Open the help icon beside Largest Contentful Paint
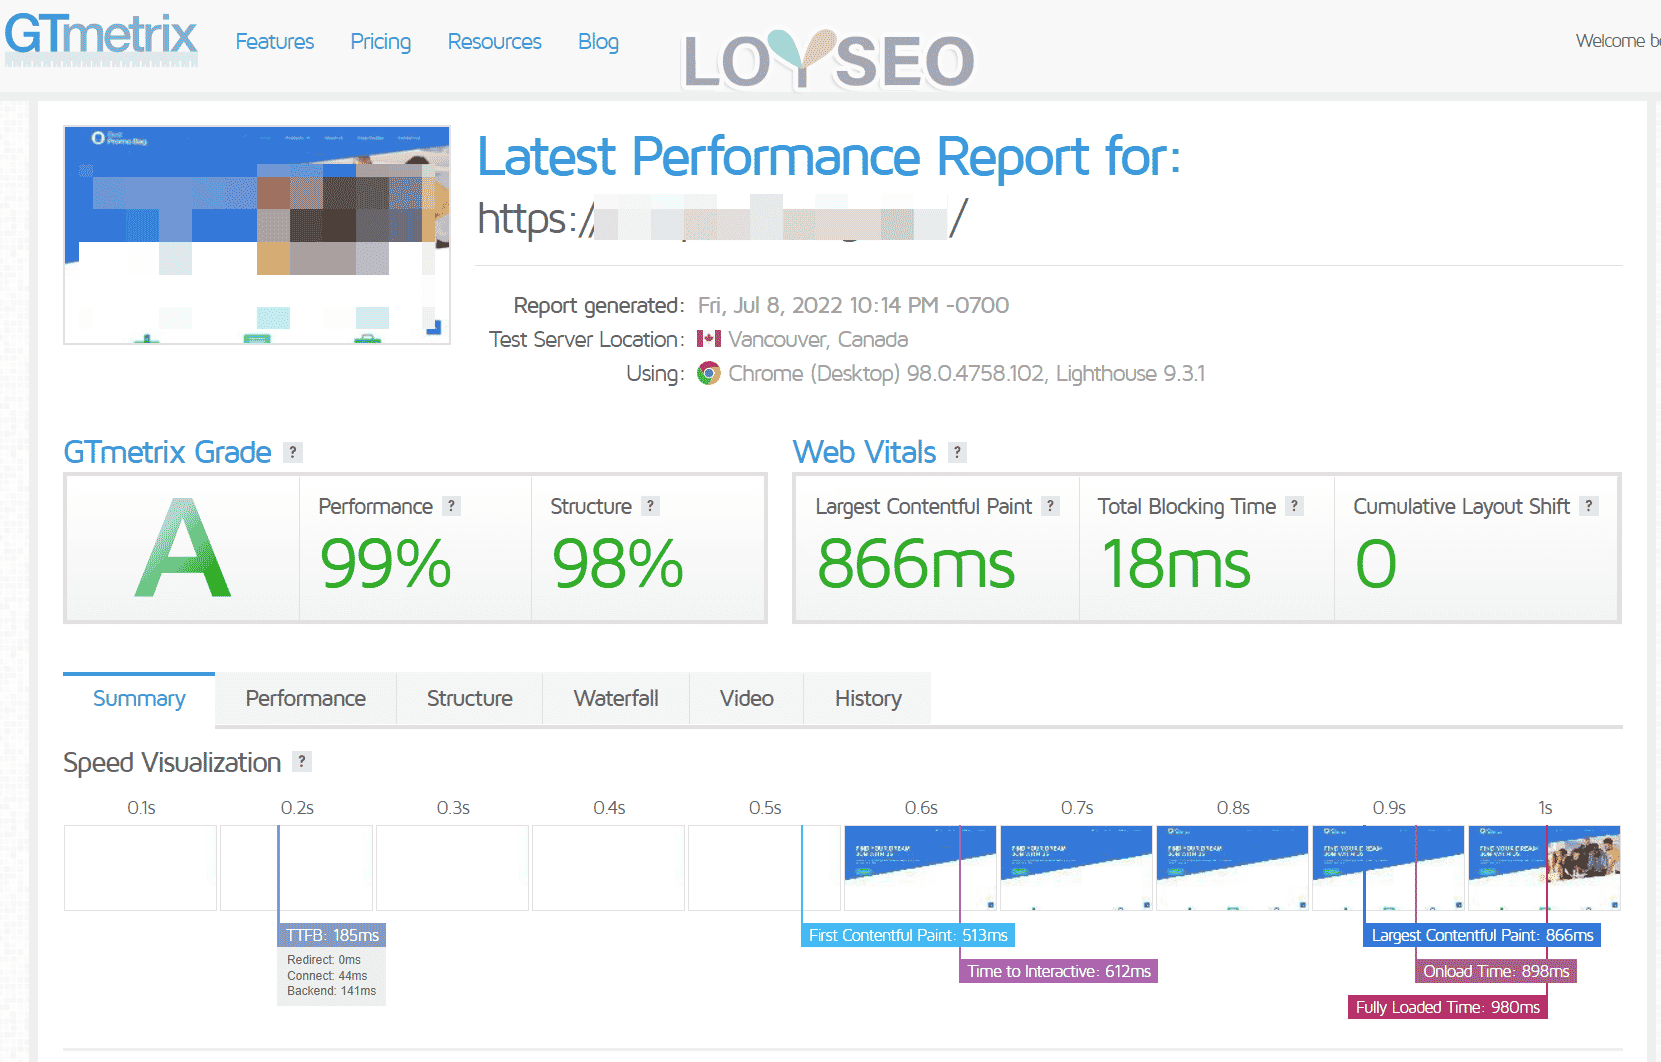The width and height of the screenshot is (1661, 1062). tap(1050, 506)
